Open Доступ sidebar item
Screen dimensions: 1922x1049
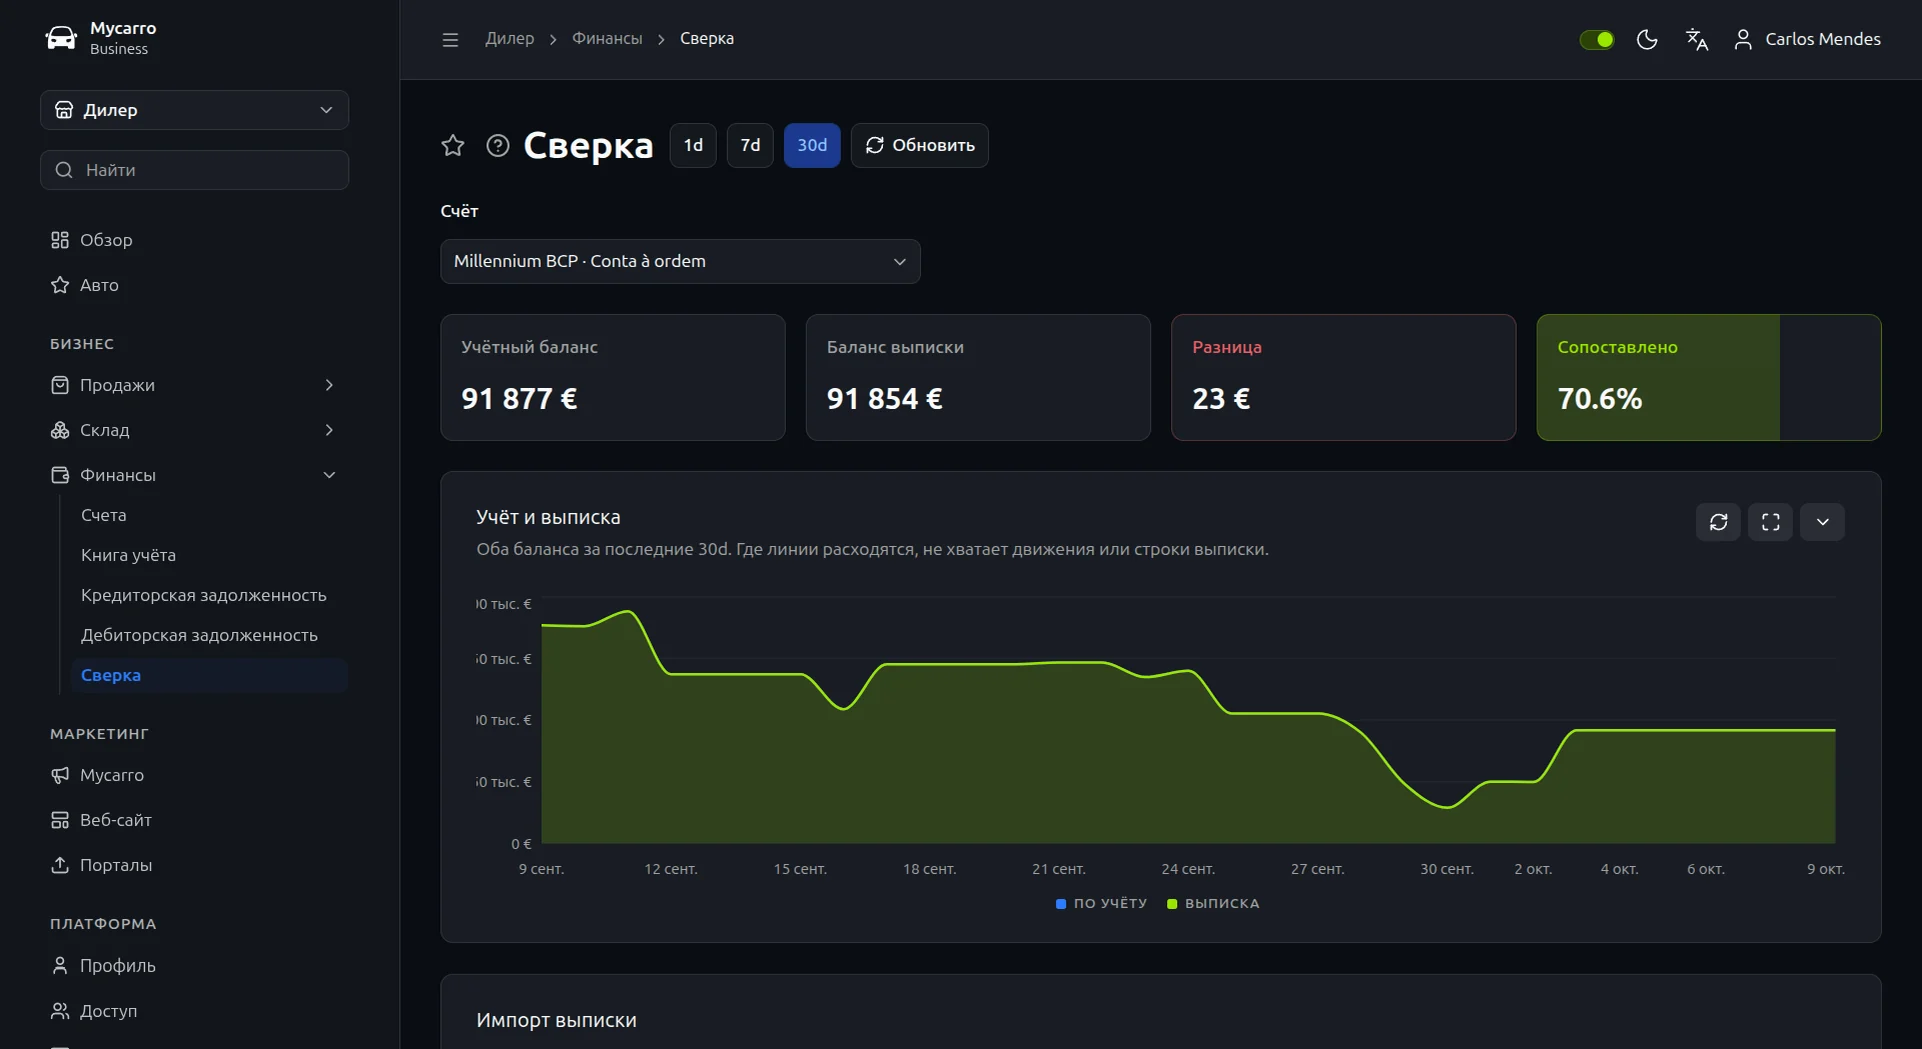[194, 1011]
